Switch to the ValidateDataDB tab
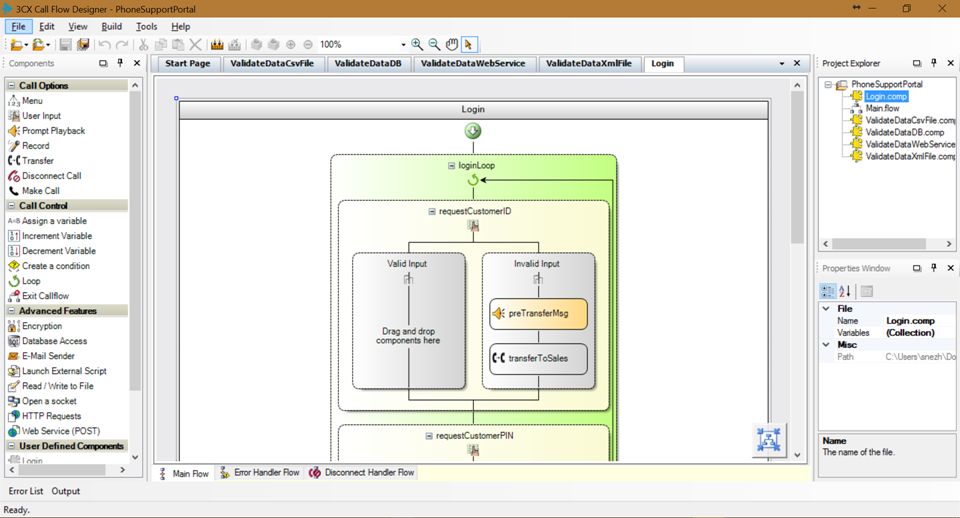The width and height of the screenshot is (960, 518). point(368,63)
